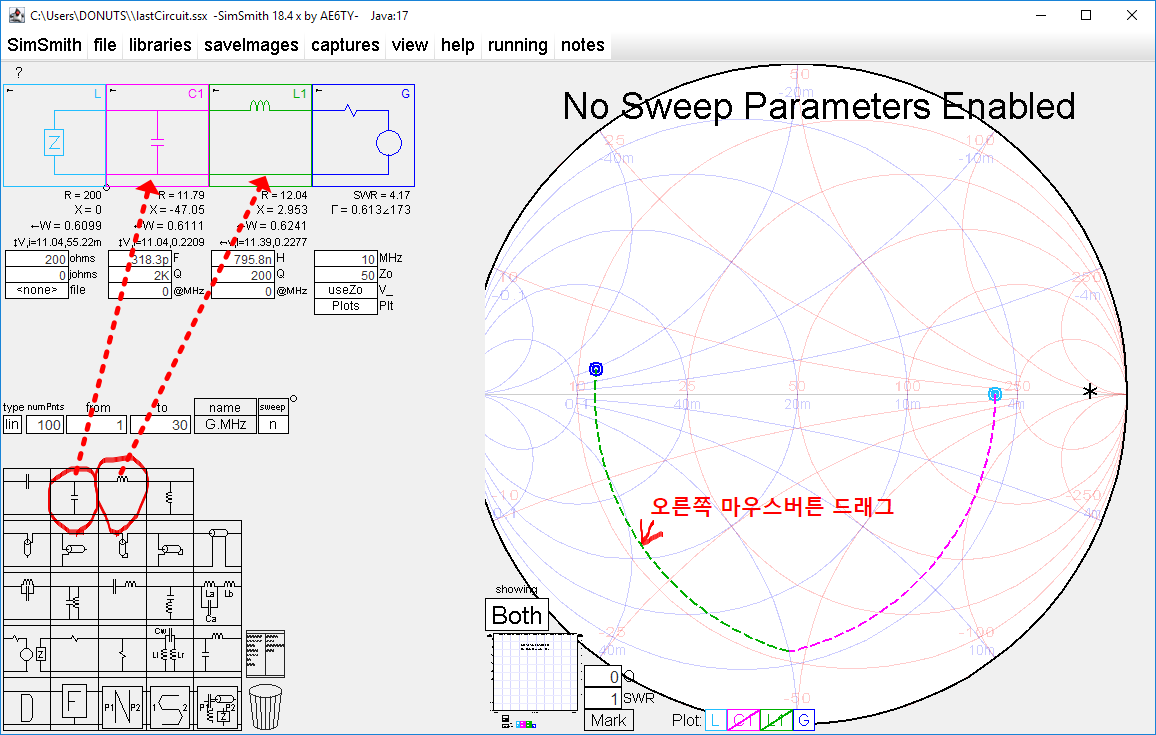Select the generator with Z load component

27,649
